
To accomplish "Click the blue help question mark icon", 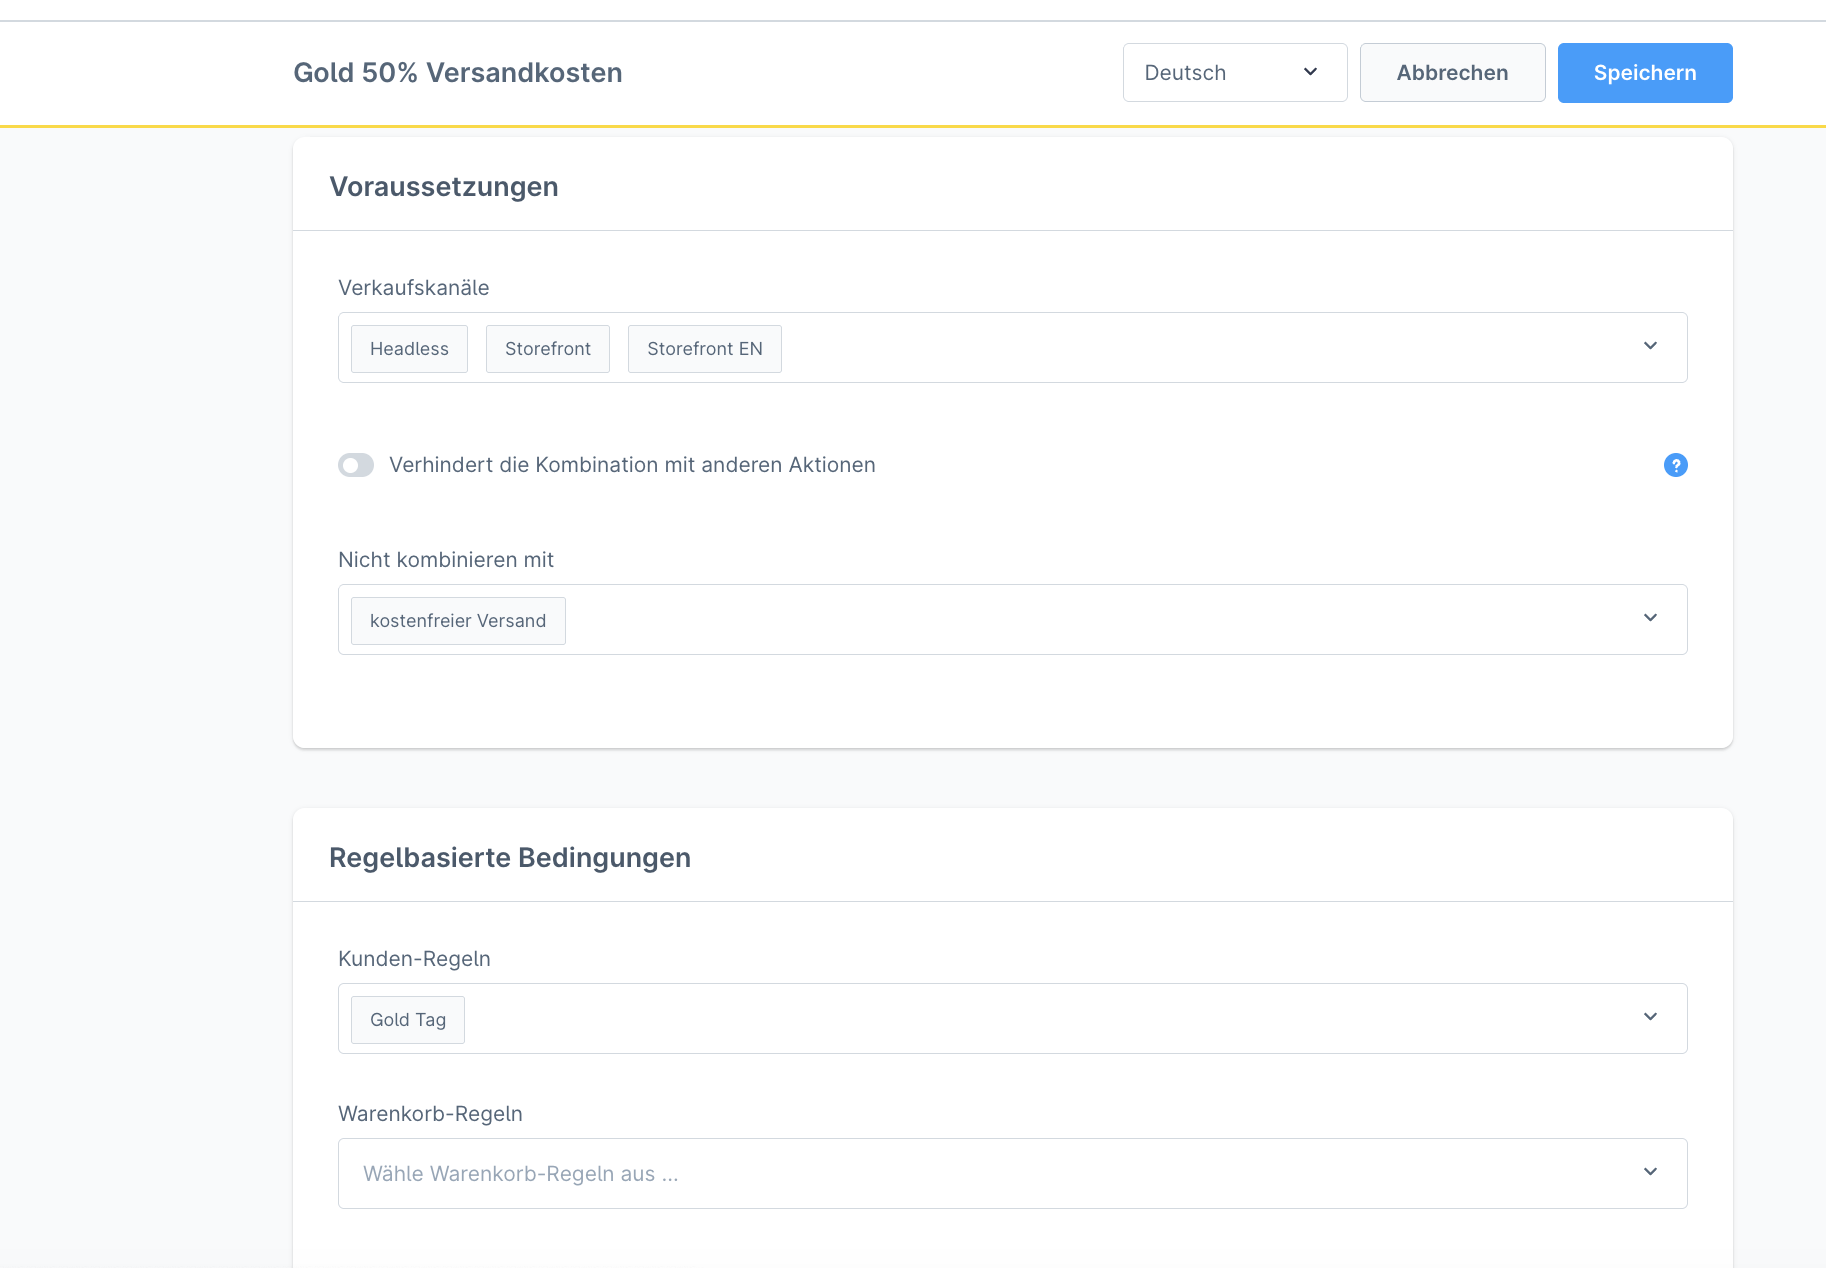I will [x=1675, y=465].
